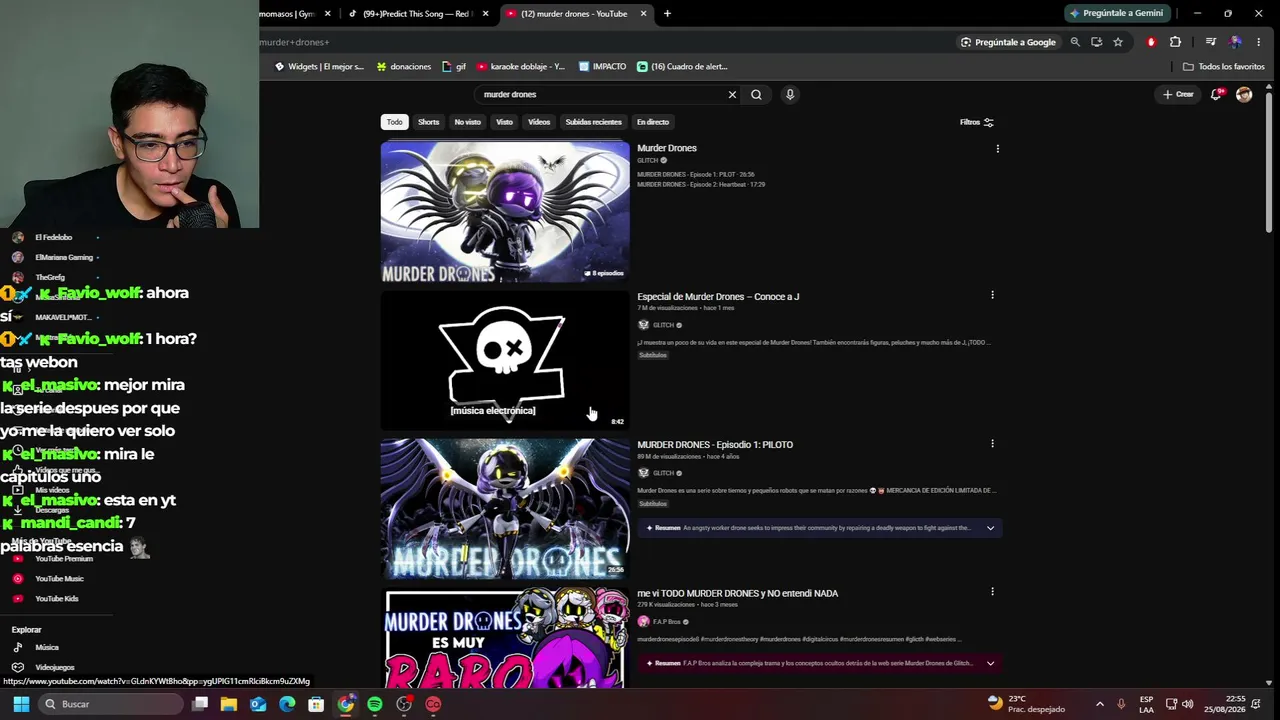Close the murder drones YouTube tab
This screenshot has height=720, width=1280.
pyautogui.click(x=644, y=14)
